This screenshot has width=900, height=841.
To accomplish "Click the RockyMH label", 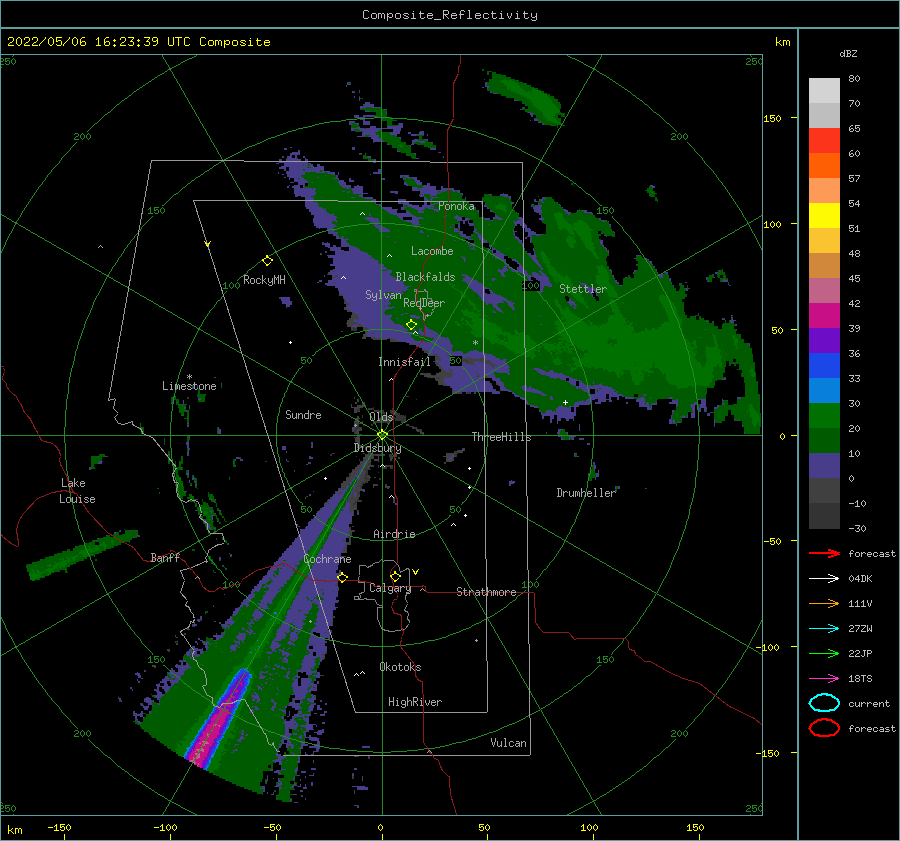I will 264,280.
